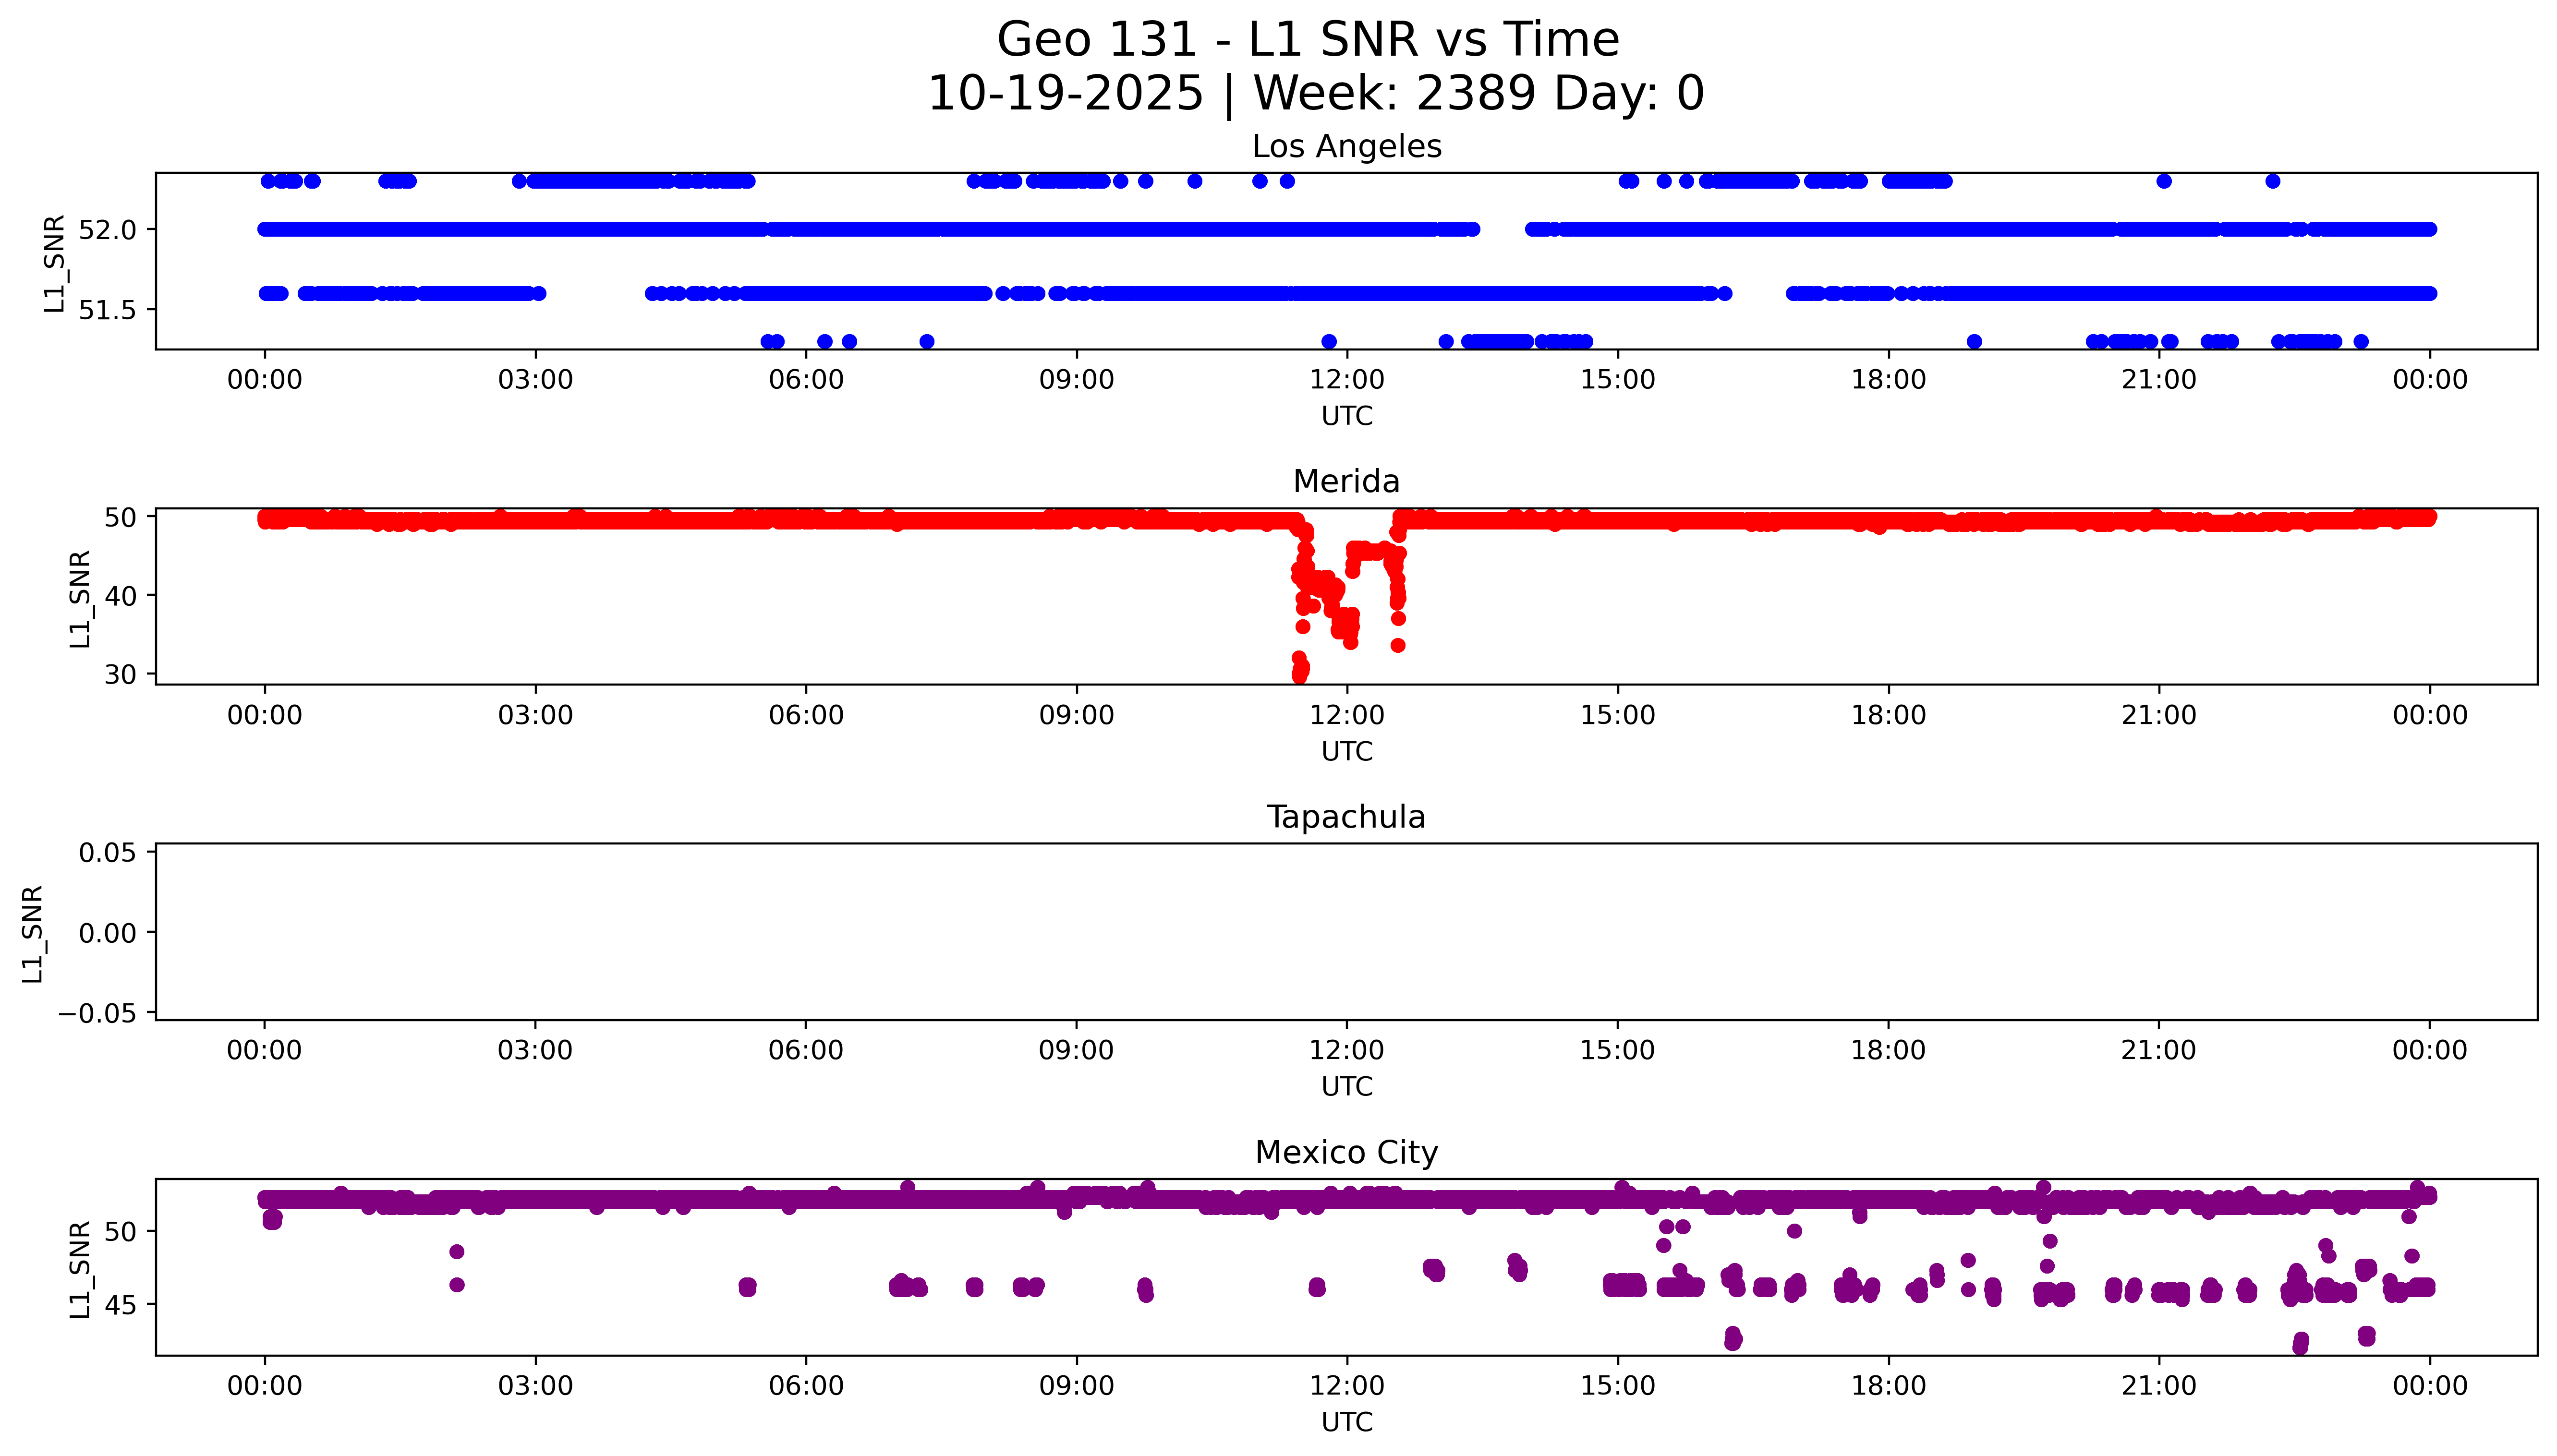
Task: Click the empty Tapachula plot area center
Action: [1346, 932]
